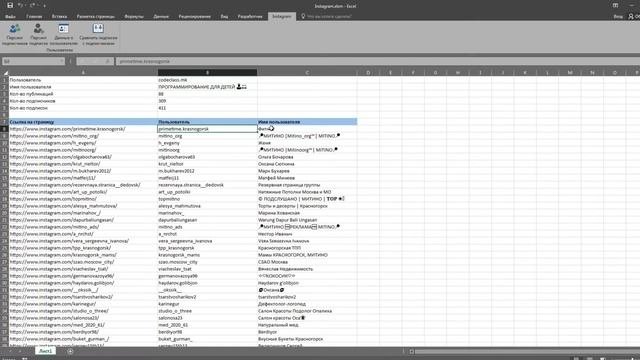Open the Разметка страницы ribbon tab
Image resolution: width=640 pixels, height=360 pixels.
pos(96,16)
